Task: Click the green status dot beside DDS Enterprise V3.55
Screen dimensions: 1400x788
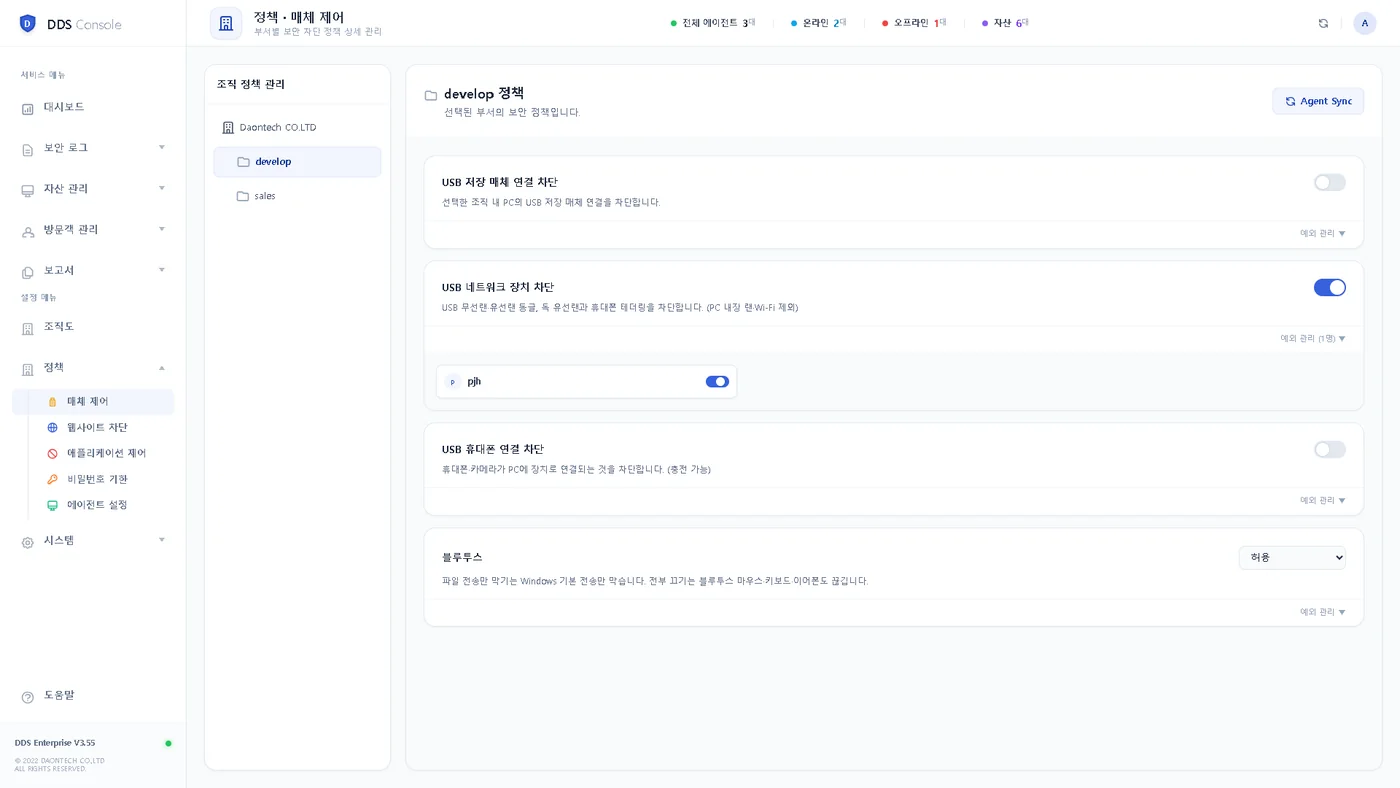Action: (168, 743)
